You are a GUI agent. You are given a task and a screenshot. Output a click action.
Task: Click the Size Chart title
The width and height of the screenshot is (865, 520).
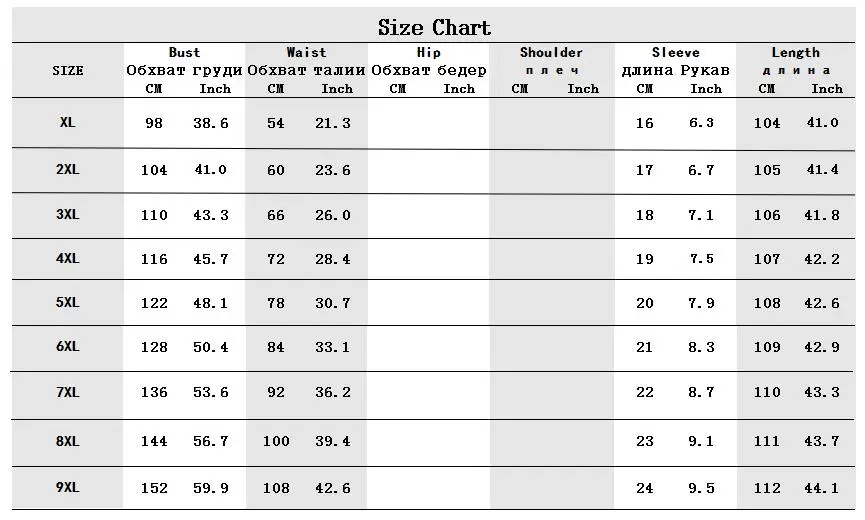(x=434, y=28)
